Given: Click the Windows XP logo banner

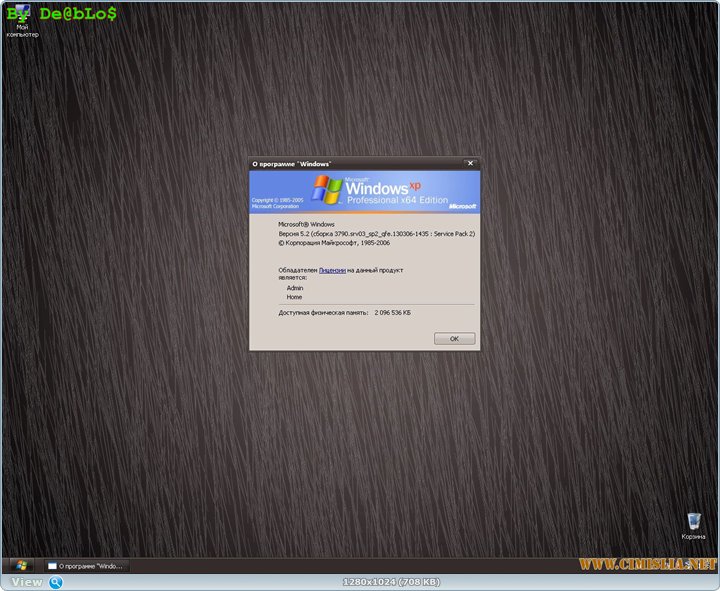Looking at the screenshot, I should [365, 192].
